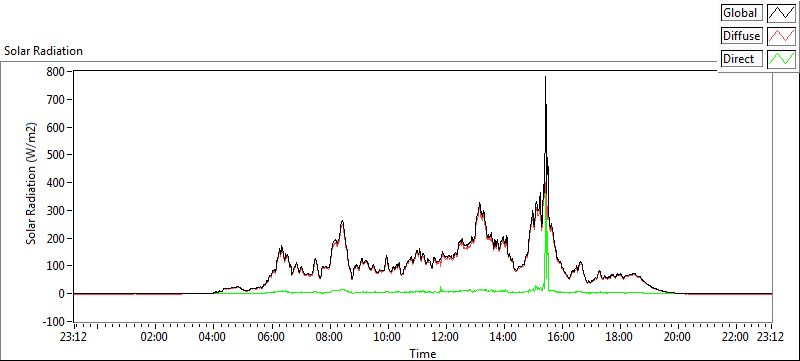The width and height of the screenshot is (800, 361).
Task: Click the Global plot legend label
Action: [x=742, y=12]
